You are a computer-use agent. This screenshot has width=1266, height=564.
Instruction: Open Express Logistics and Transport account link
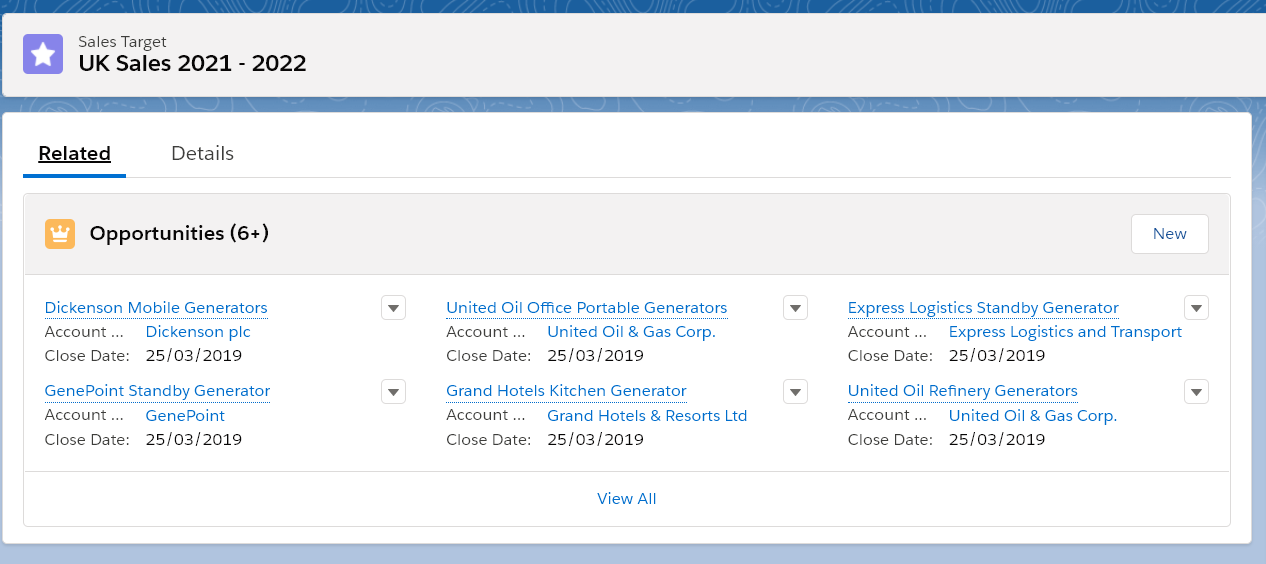point(1065,332)
